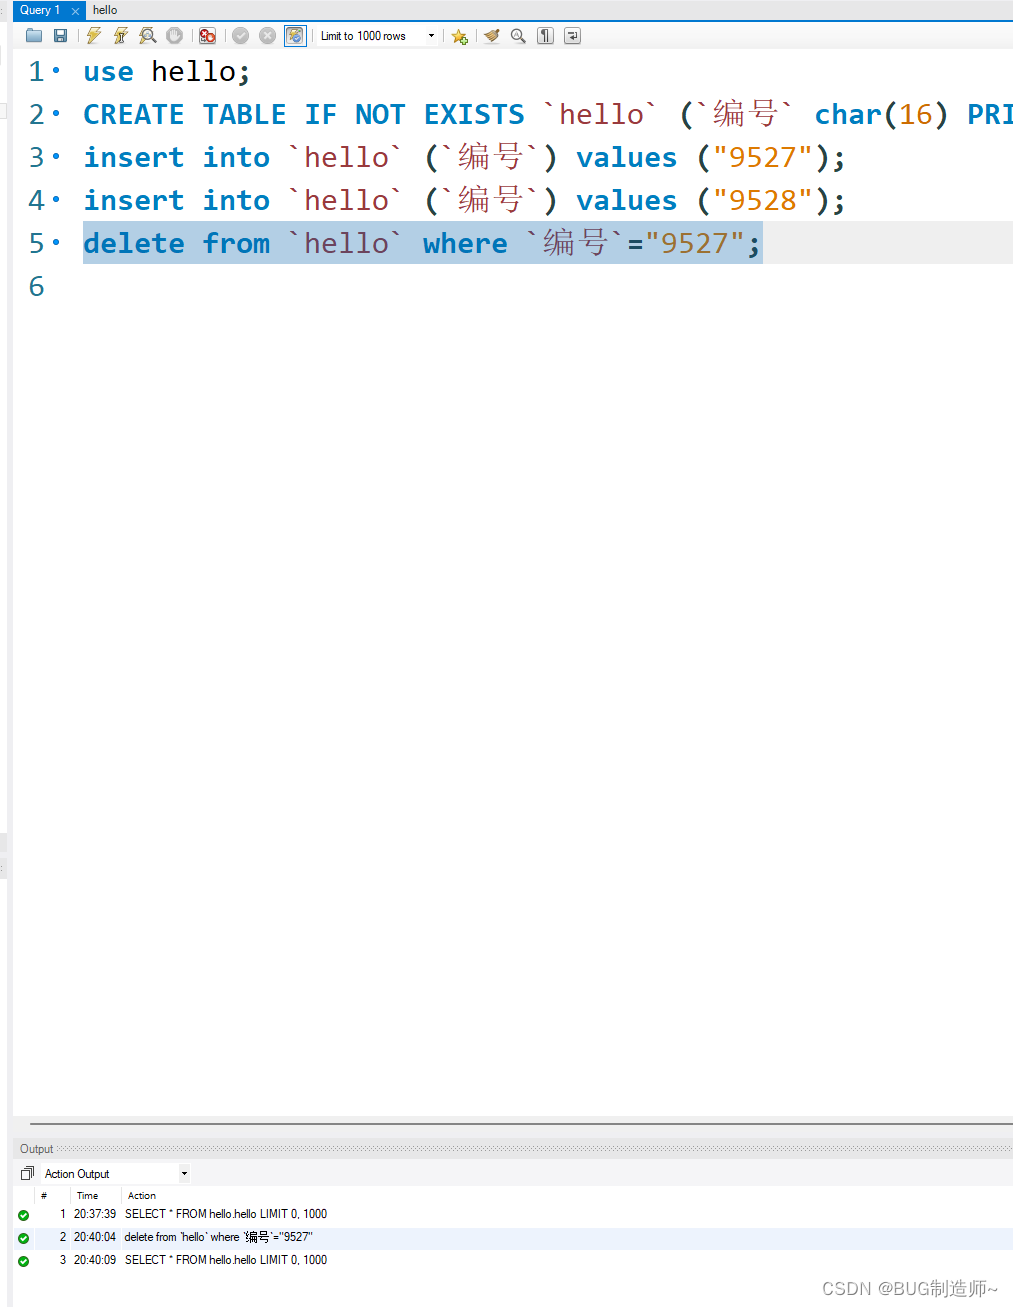Stop the running query
This screenshot has height=1307, width=1013.
click(174, 35)
